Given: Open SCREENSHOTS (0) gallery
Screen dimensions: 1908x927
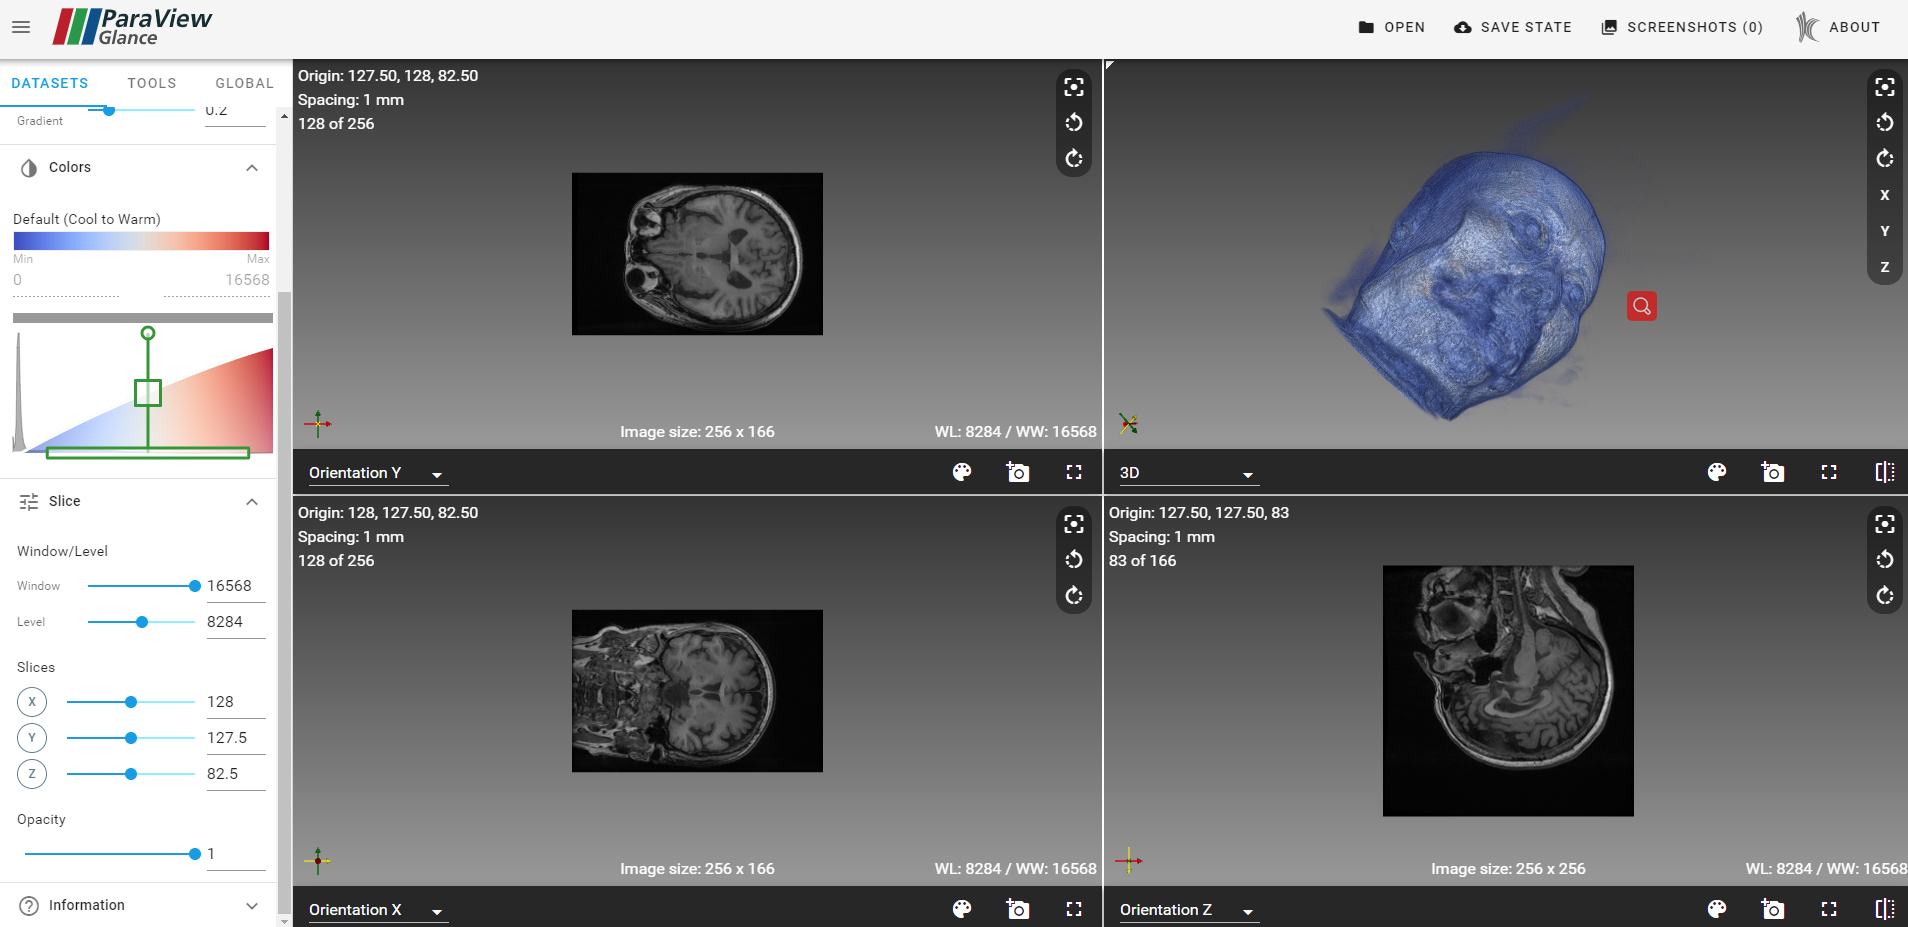Looking at the screenshot, I should (x=1682, y=27).
